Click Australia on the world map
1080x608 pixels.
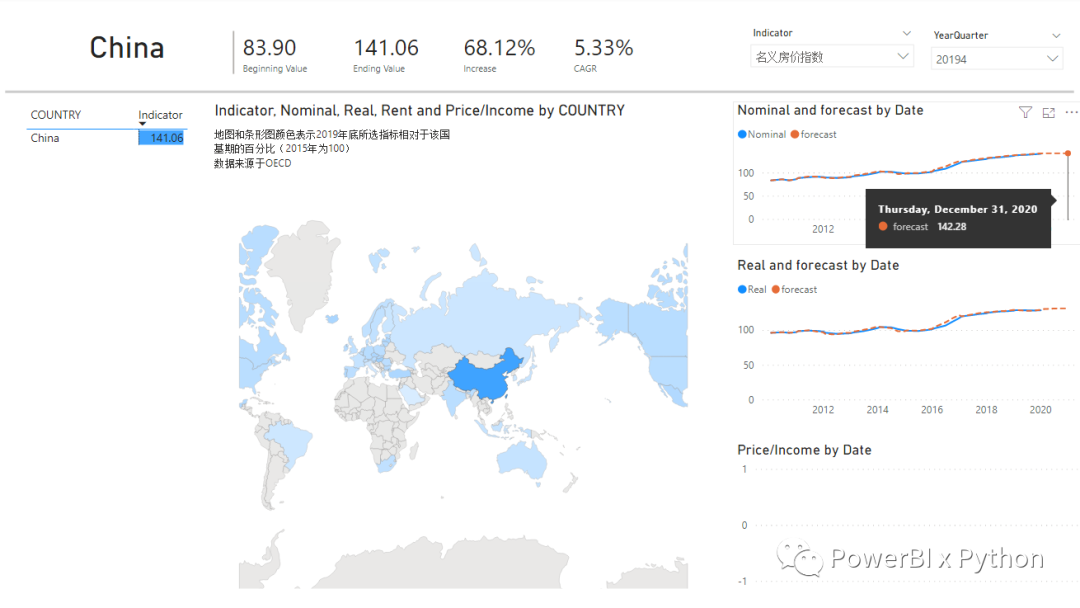pos(522,458)
